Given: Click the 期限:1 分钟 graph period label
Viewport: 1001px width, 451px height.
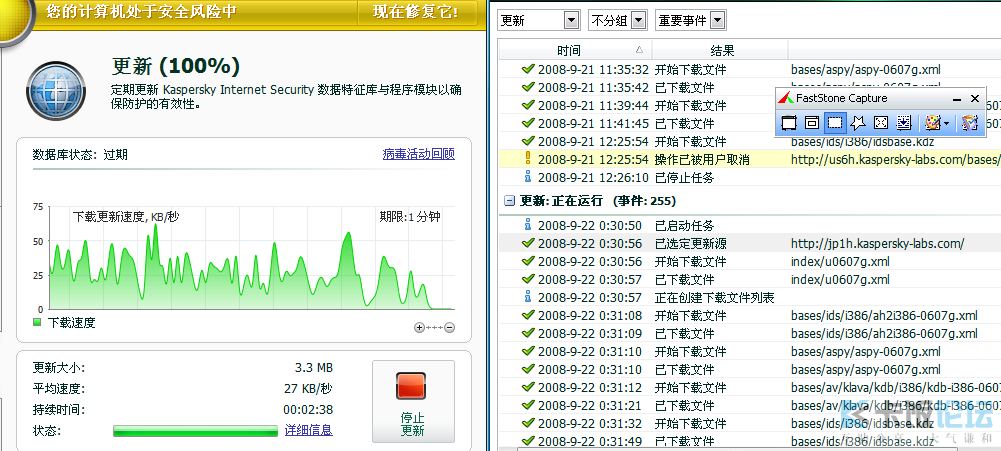Looking at the screenshot, I should [x=410, y=217].
